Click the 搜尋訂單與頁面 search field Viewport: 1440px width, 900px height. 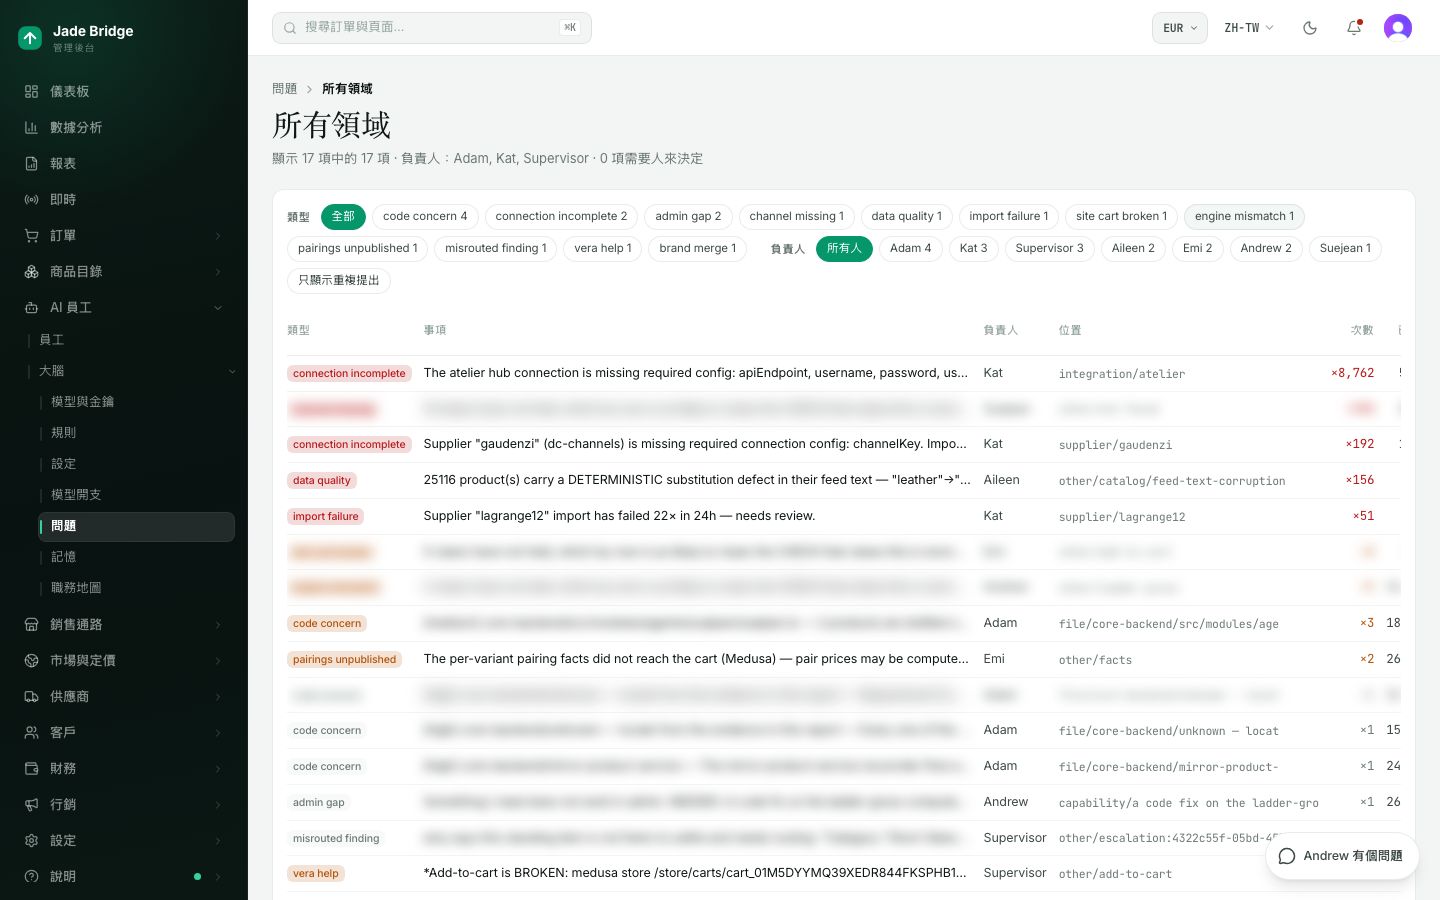tap(432, 28)
